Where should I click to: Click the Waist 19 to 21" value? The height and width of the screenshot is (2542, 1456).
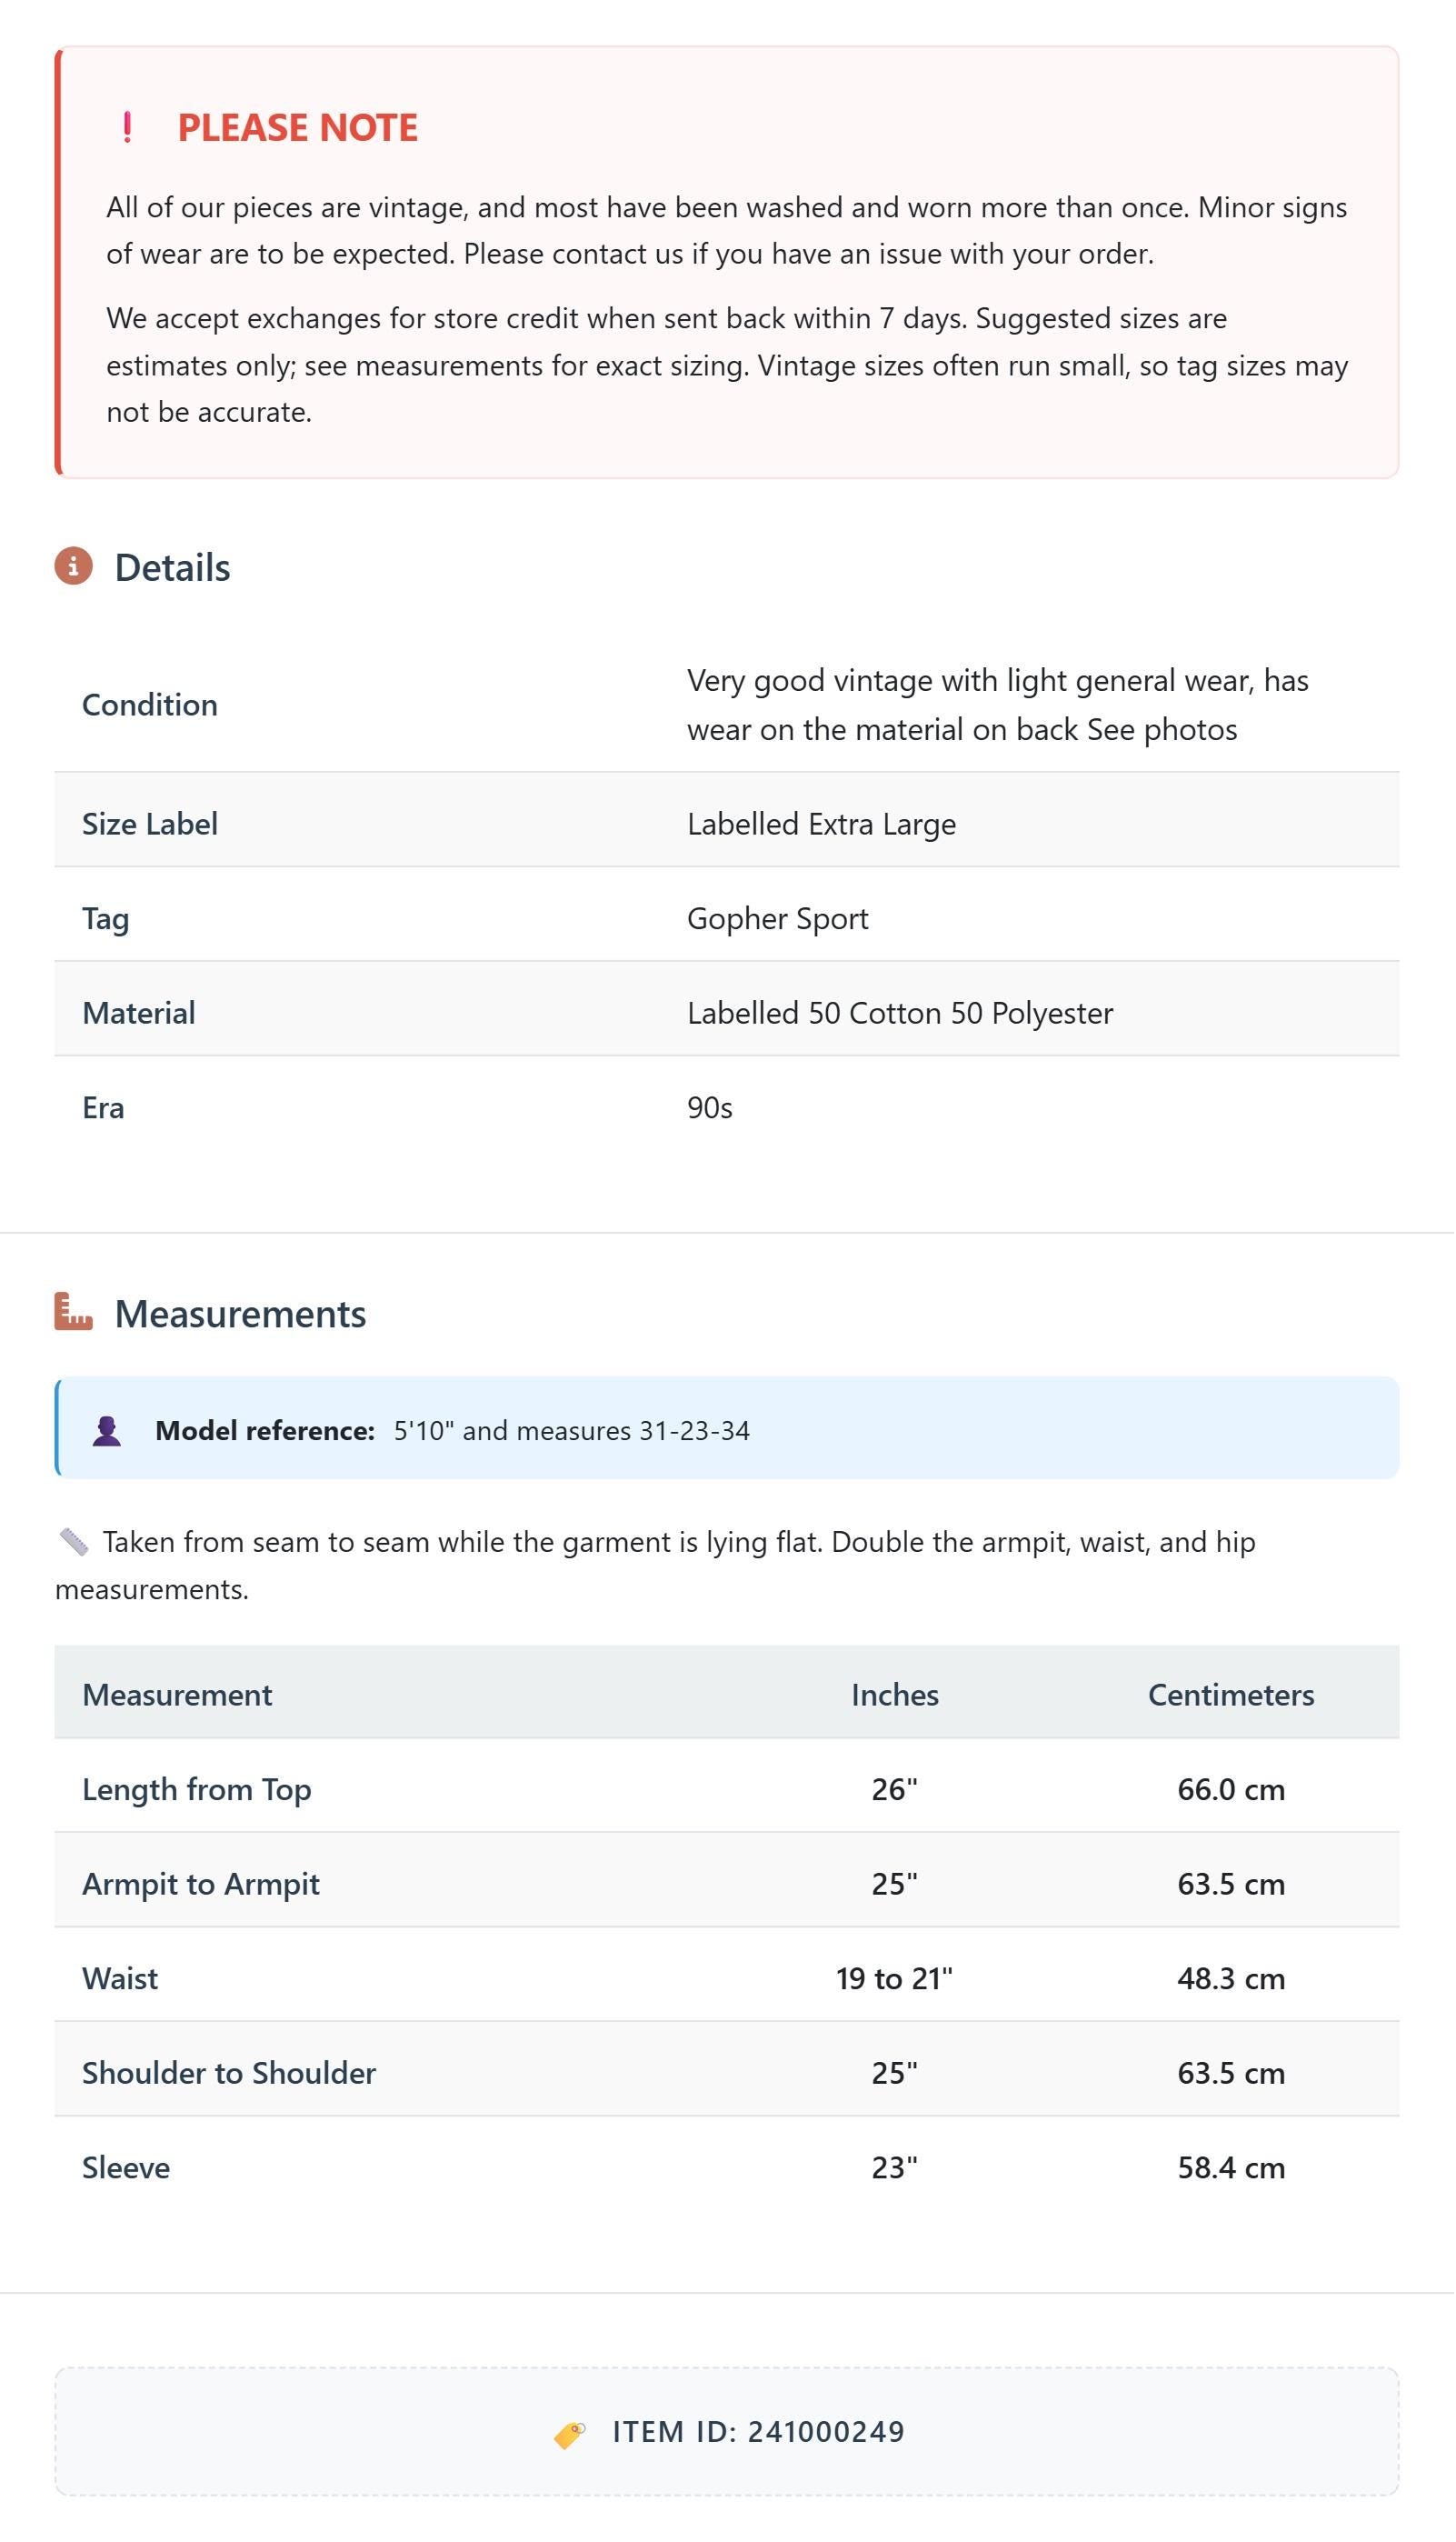(895, 1978)
